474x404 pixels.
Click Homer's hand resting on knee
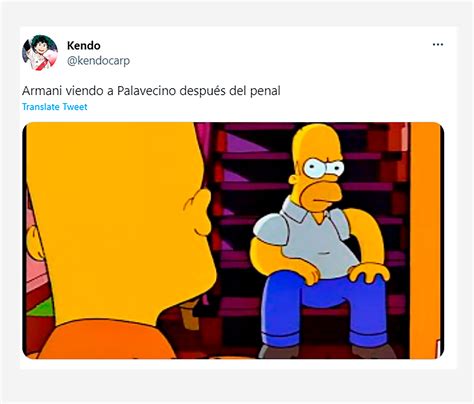(x=368, y=272)
